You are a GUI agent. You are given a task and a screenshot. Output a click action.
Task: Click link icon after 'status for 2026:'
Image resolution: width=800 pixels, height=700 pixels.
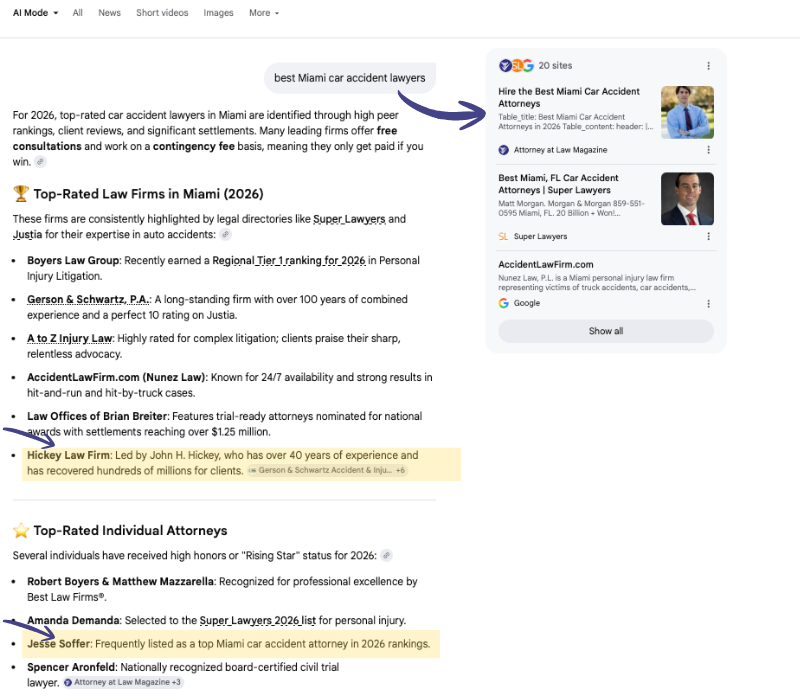coord(386,556)
